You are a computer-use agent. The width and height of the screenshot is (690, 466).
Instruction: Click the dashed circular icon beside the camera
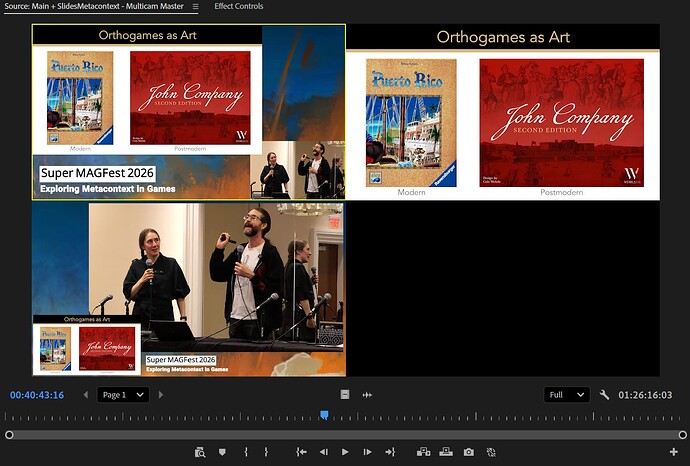click(x=491, y=452)
